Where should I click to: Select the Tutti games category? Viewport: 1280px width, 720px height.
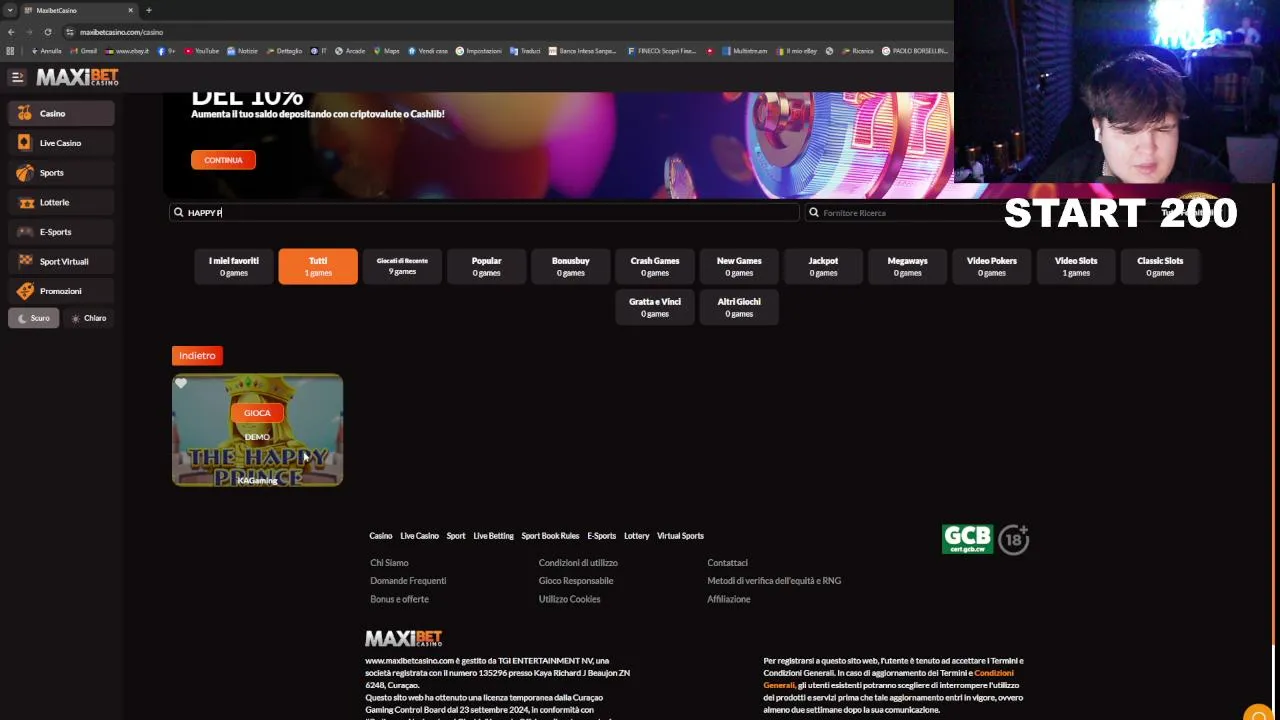pyautogui.click(x=318, y=266)
